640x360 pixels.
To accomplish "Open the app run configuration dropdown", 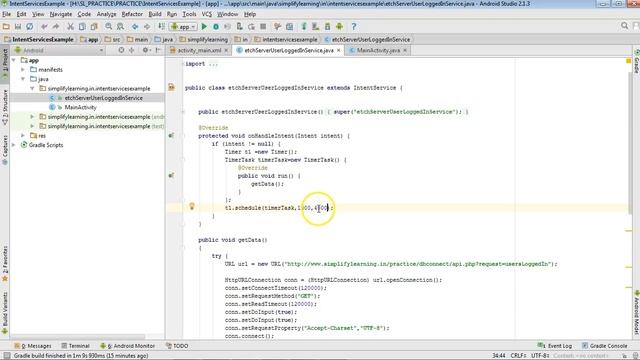I will (x=184, y=27).
